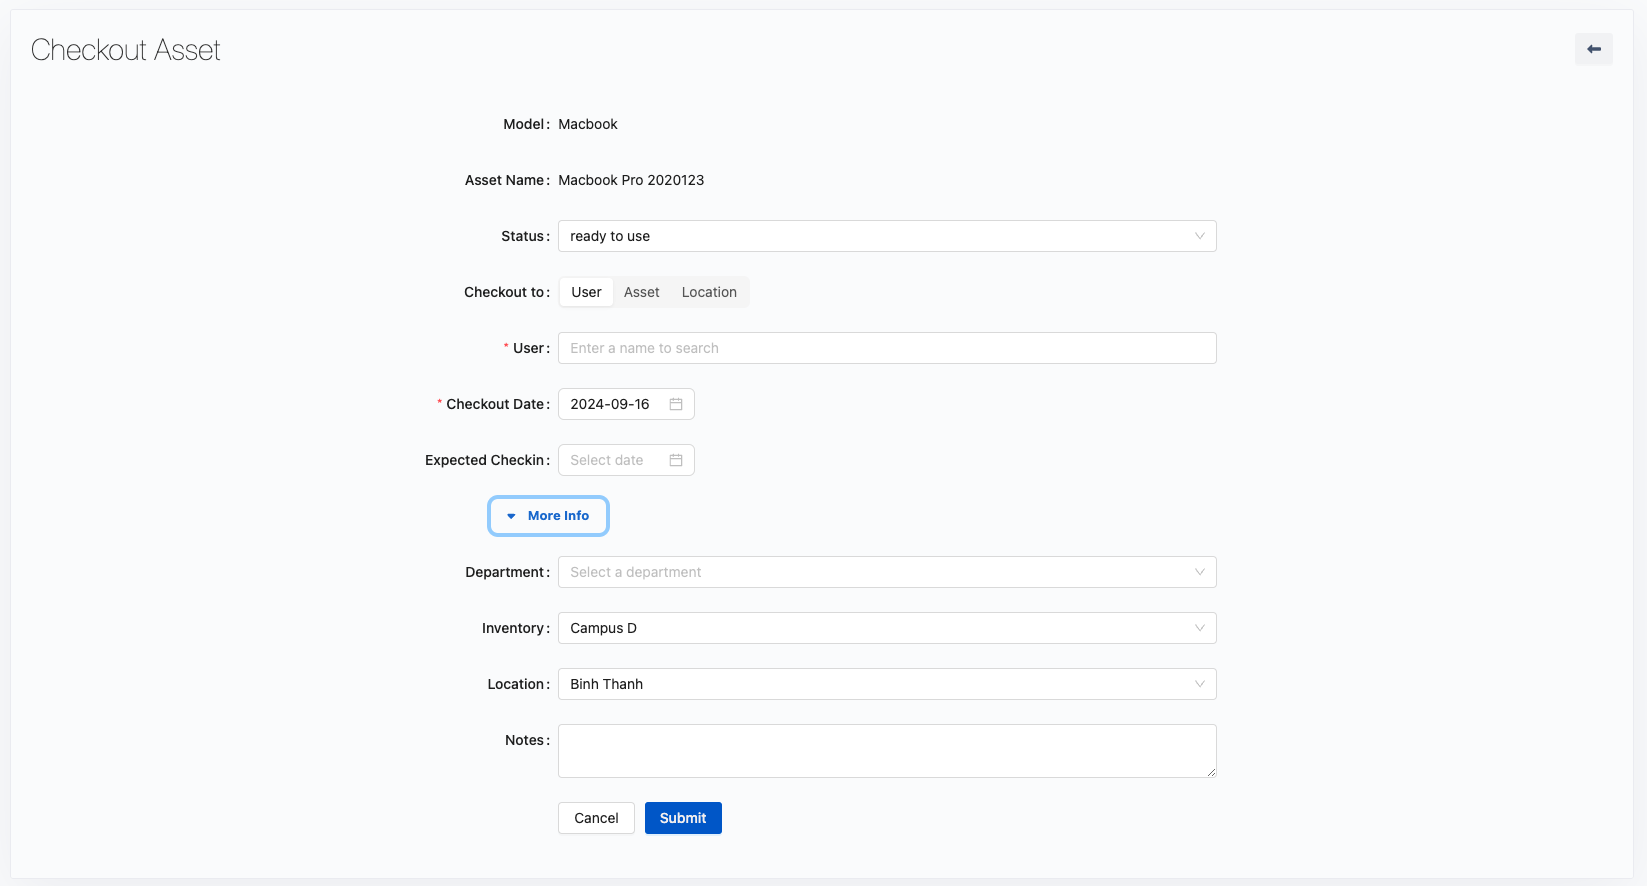Click the More Info caret triangle icon
Image resolution: width=1647 pixels, height=886 pixels.
[x=511, y=516]
